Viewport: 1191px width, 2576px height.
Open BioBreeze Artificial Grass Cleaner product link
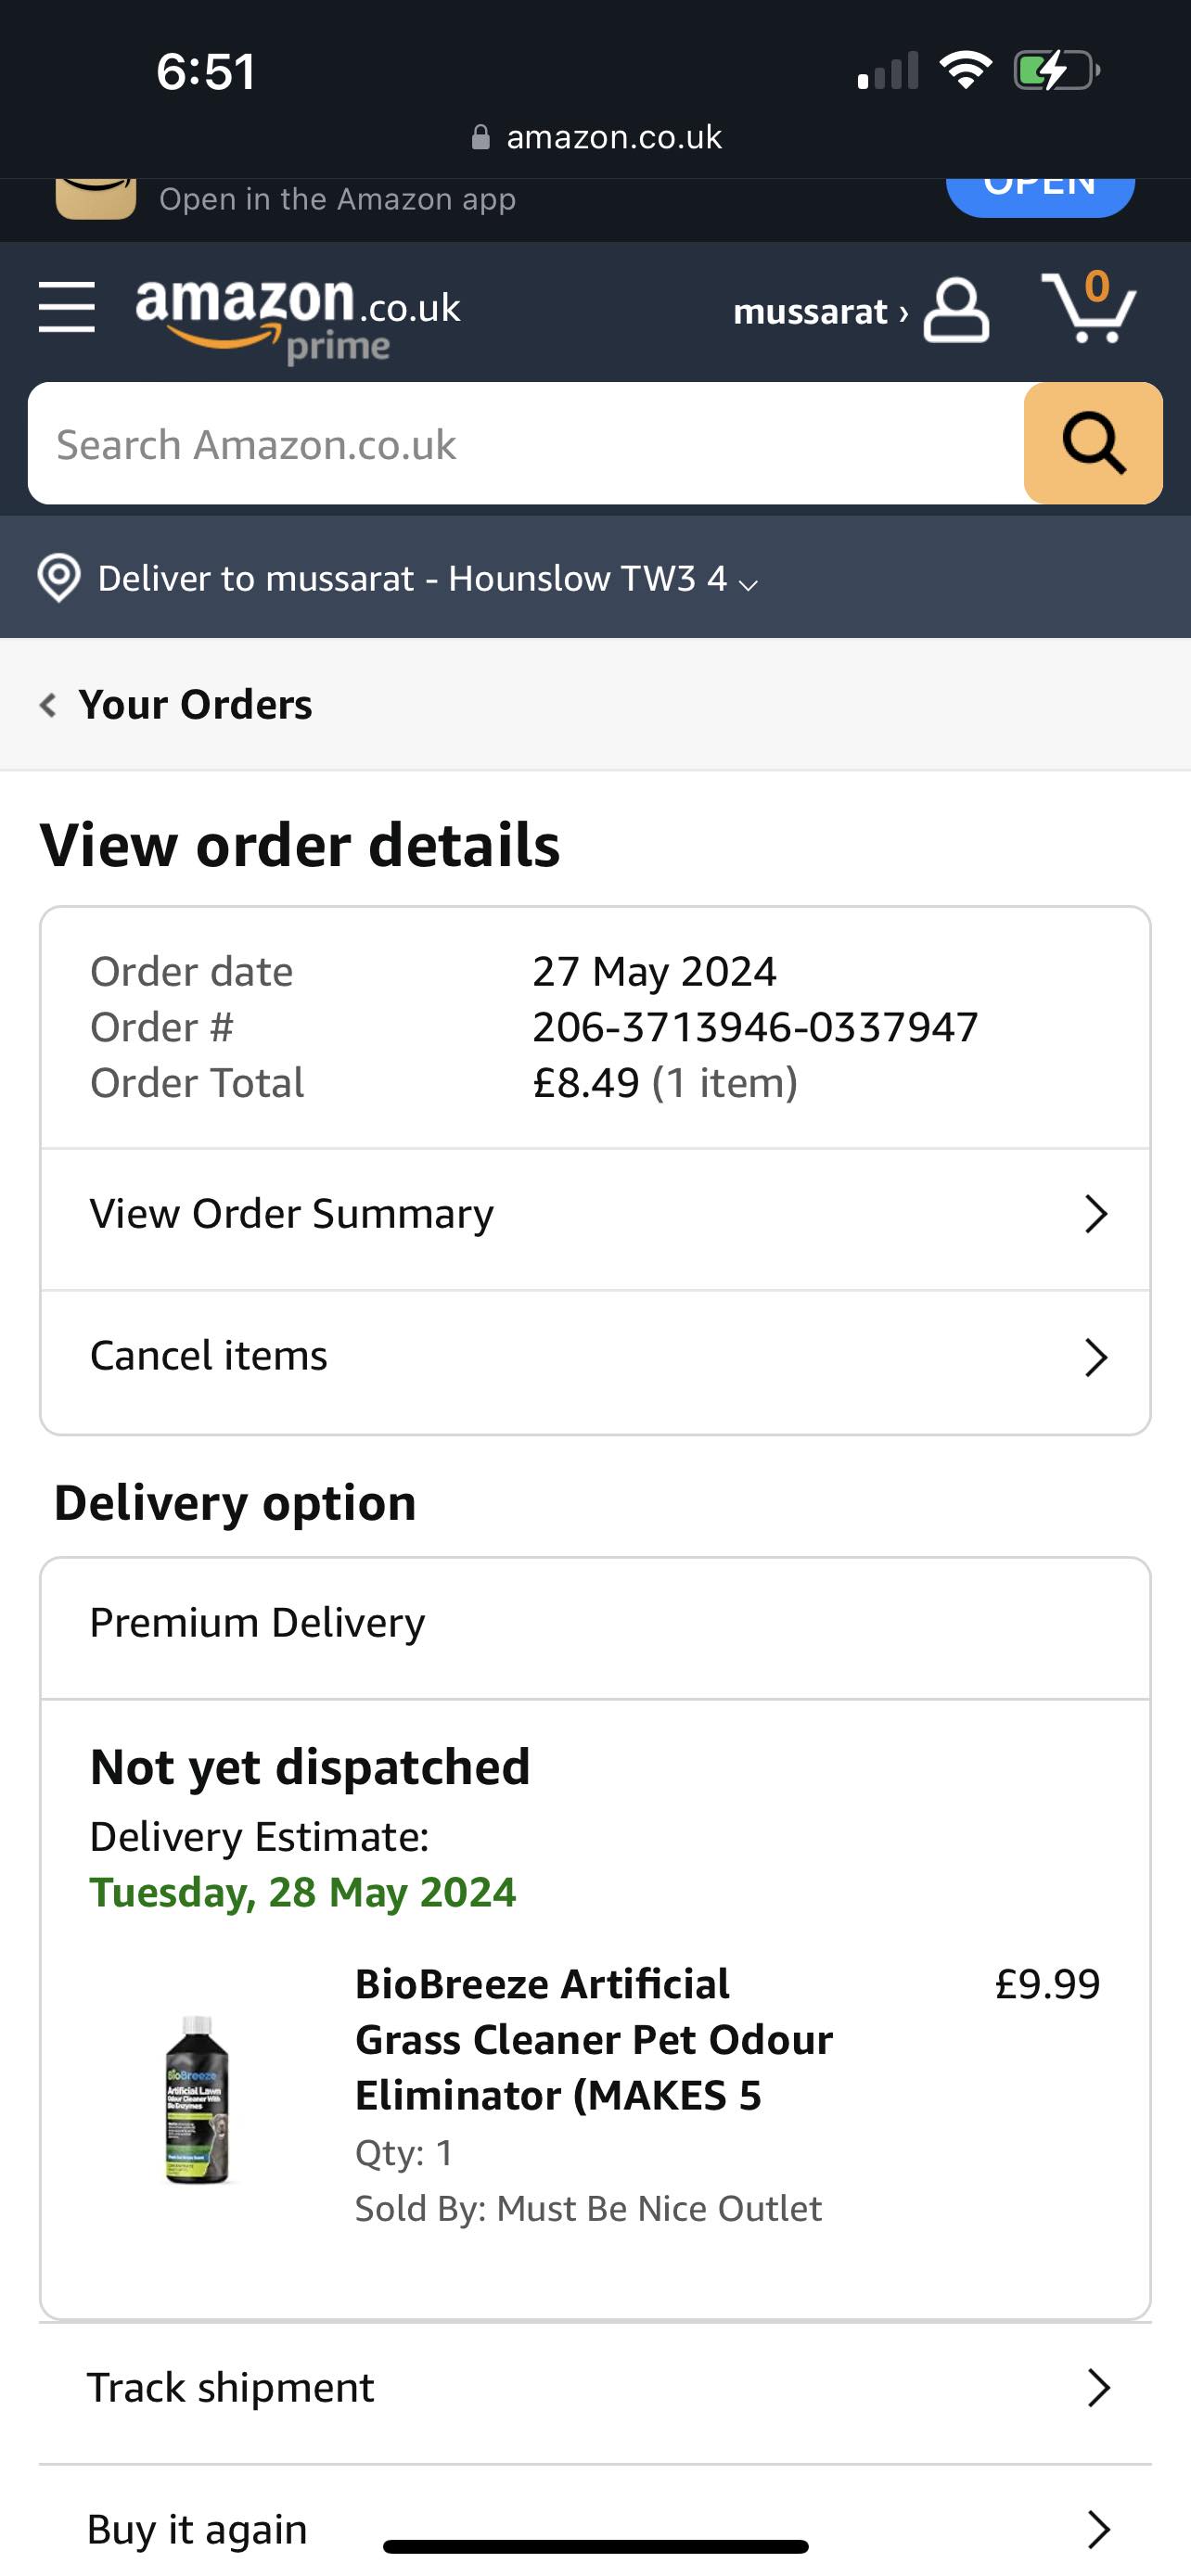click(594, 2040)
